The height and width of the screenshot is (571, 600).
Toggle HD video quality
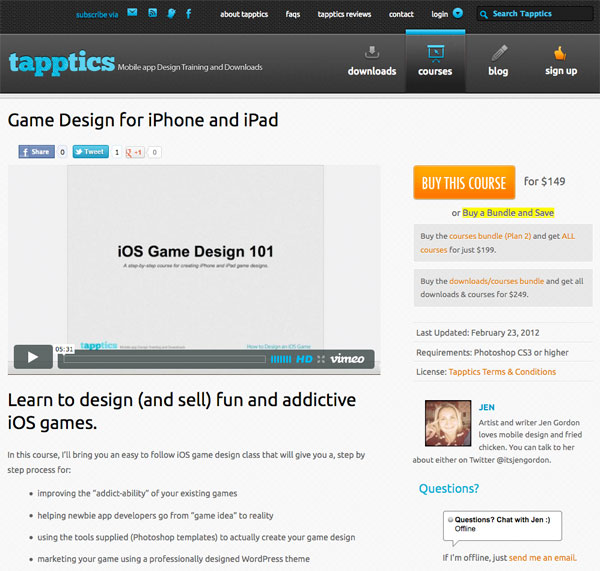coord(304,359)
